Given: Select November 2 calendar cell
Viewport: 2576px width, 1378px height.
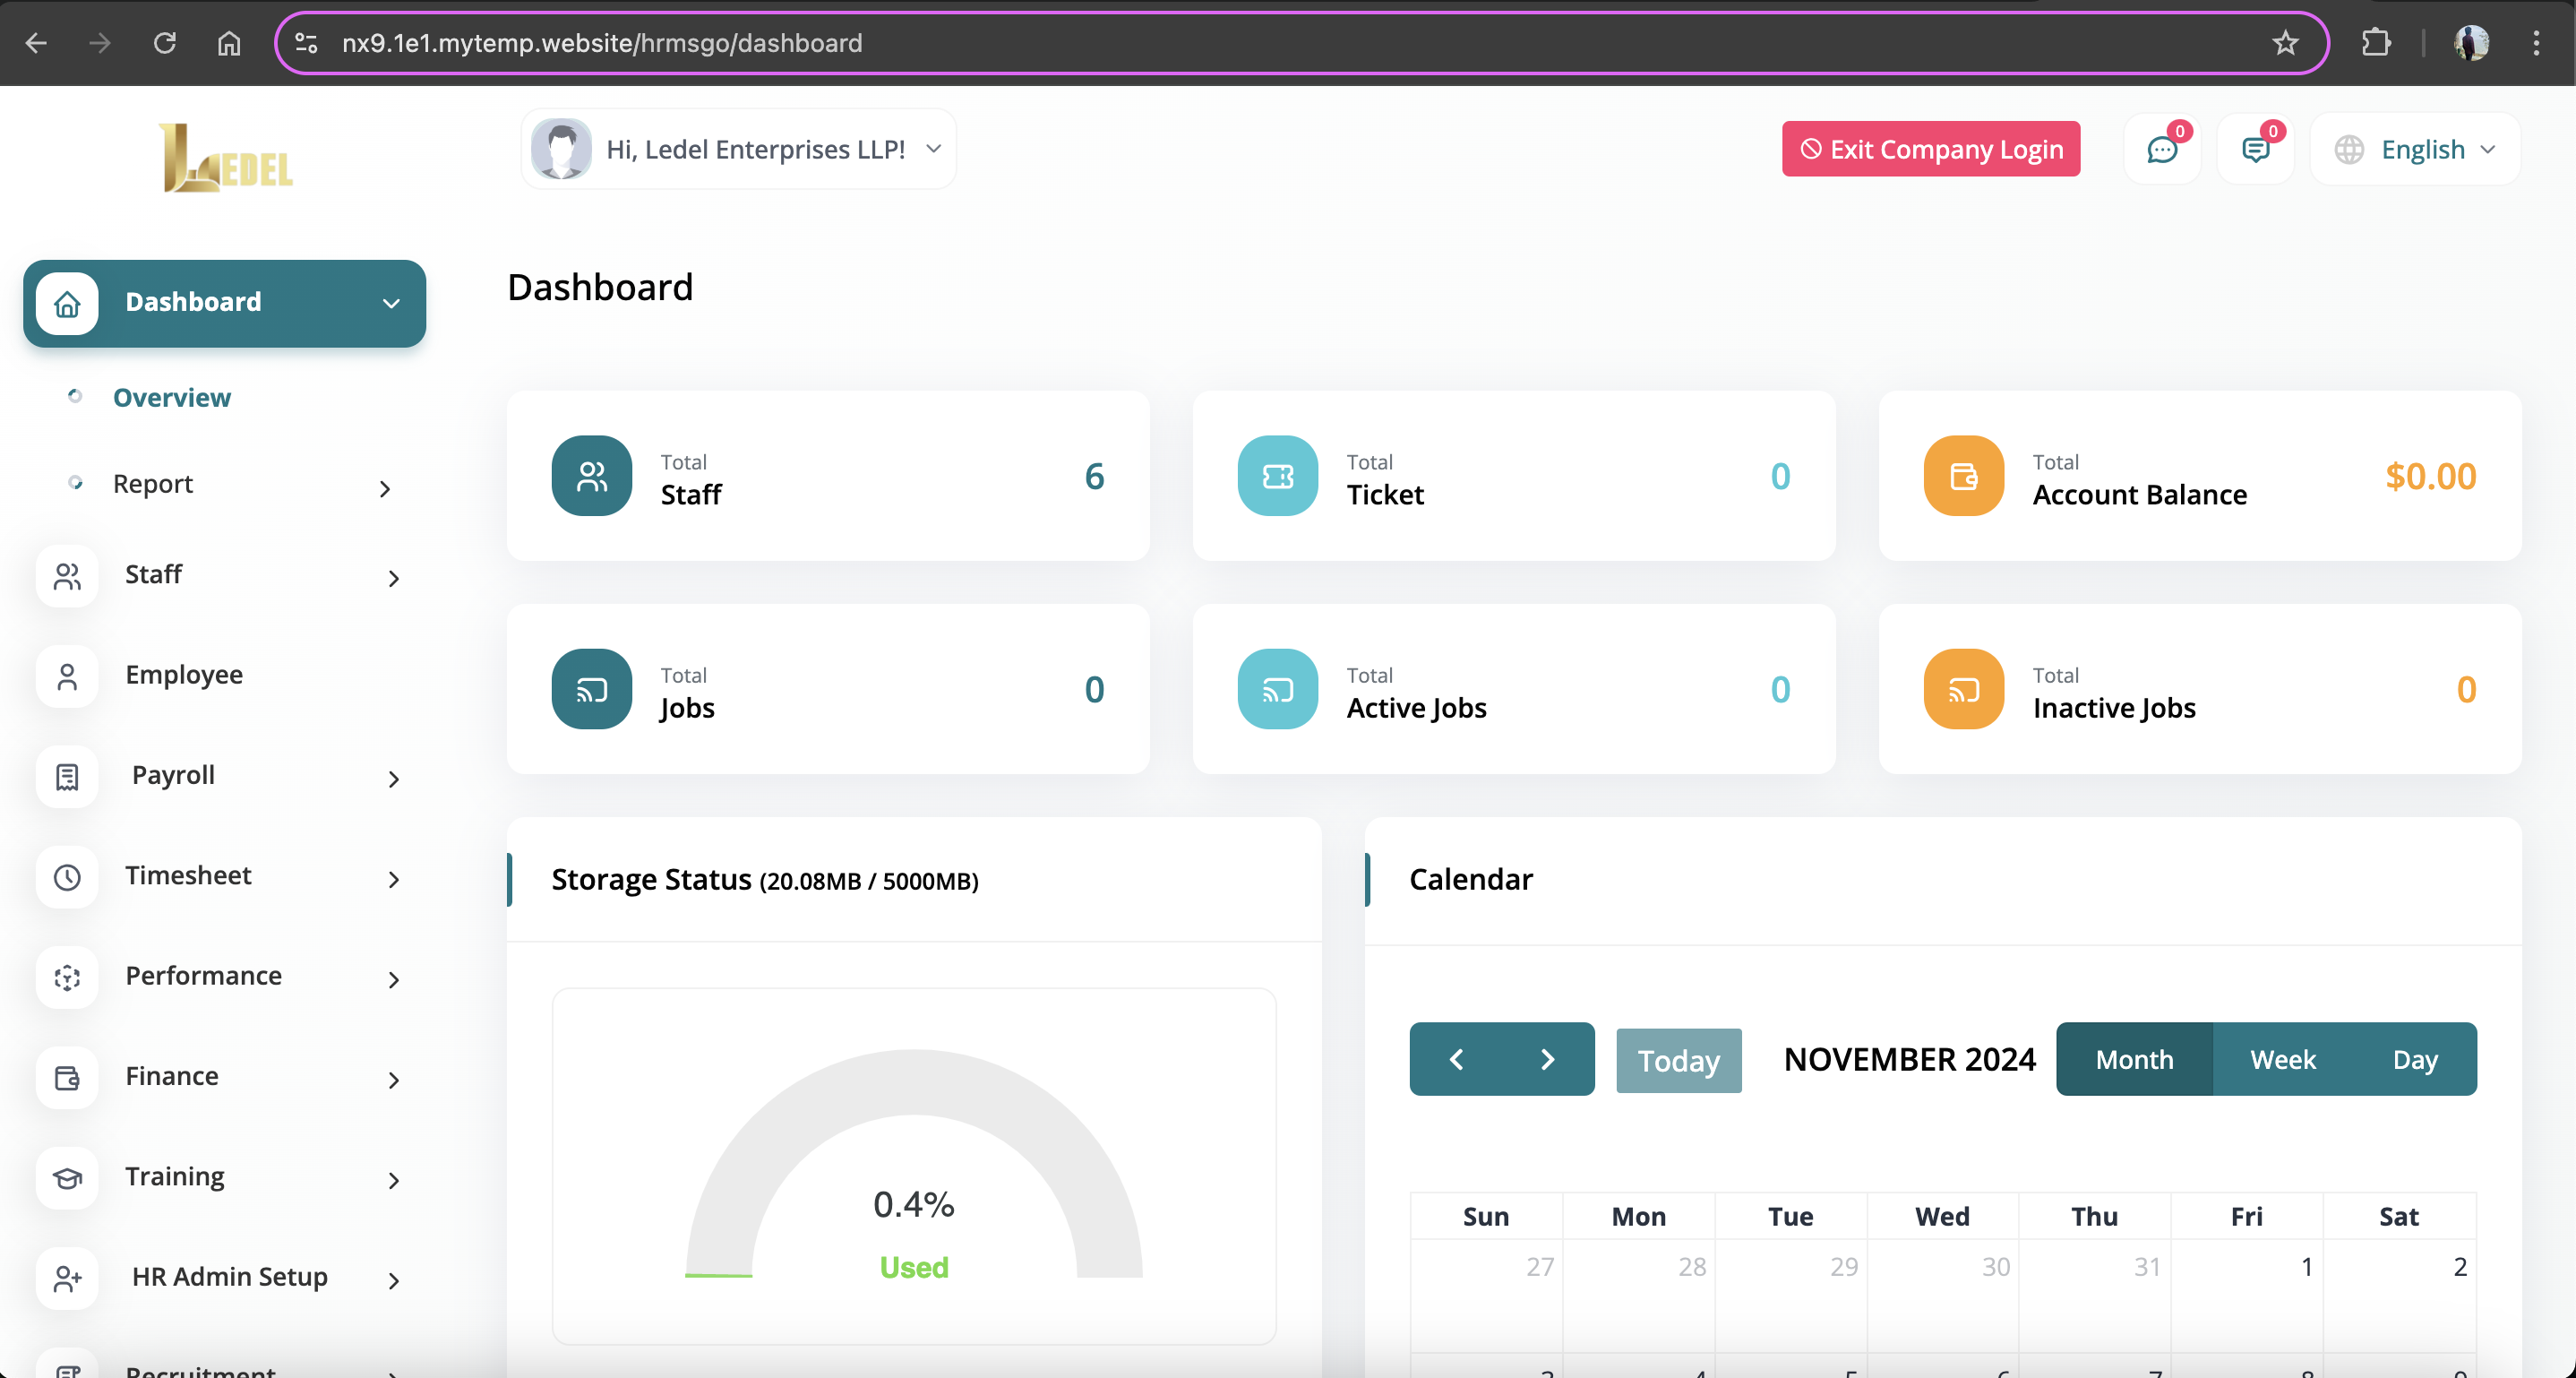Looking at the screenshot, I should coord(2399,1296).
